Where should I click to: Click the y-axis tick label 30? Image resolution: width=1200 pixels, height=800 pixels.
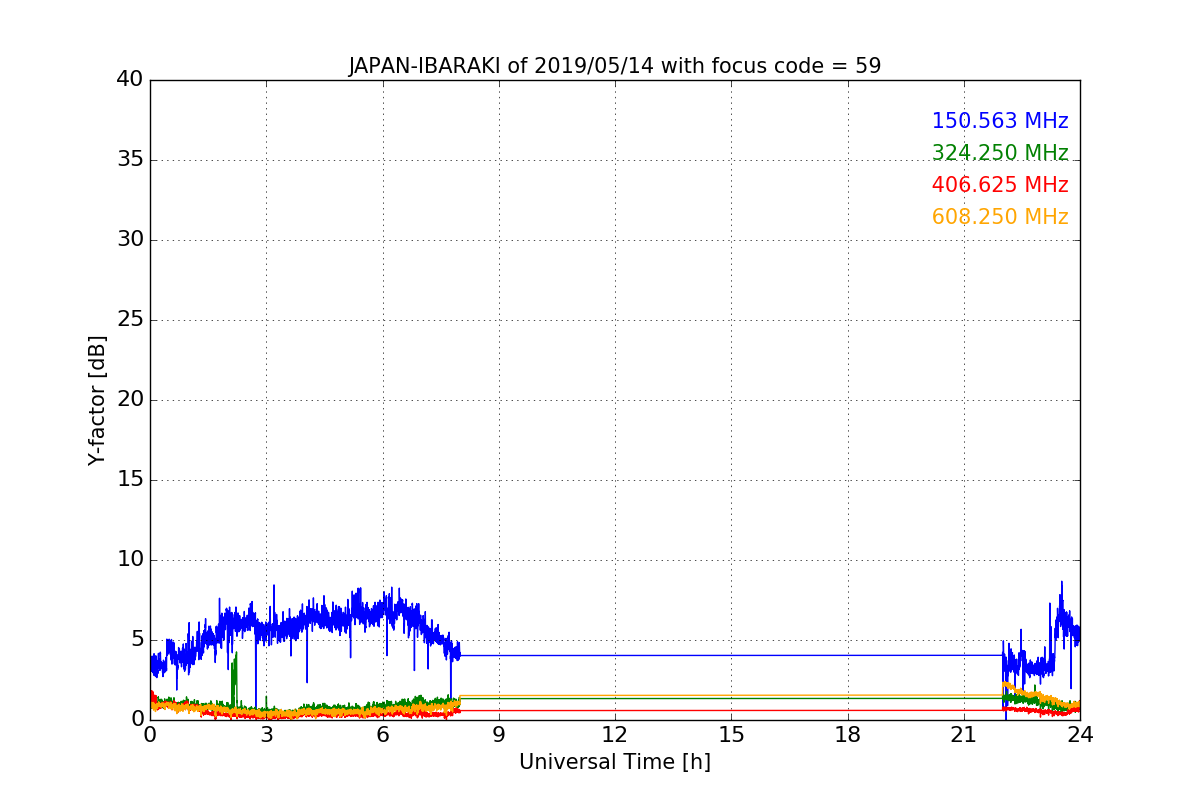(130, 240)
